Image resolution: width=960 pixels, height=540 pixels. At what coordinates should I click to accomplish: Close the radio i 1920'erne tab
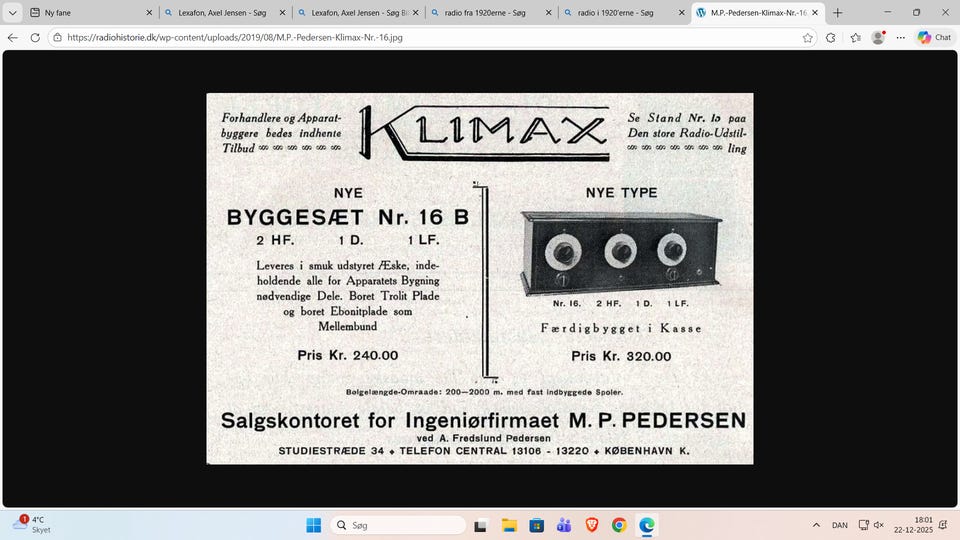point(682,12)
